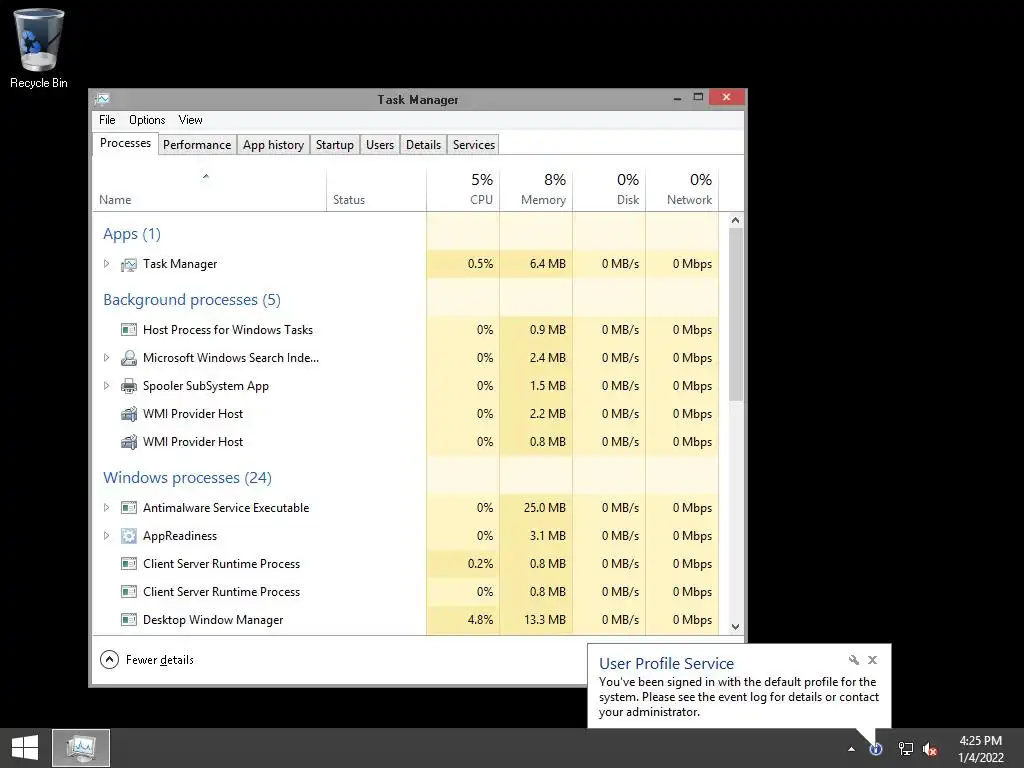The height and width of the screenshot is (768, 1024).
Task: Click the Desktop Window Manager icon
Action: point(129,620)
